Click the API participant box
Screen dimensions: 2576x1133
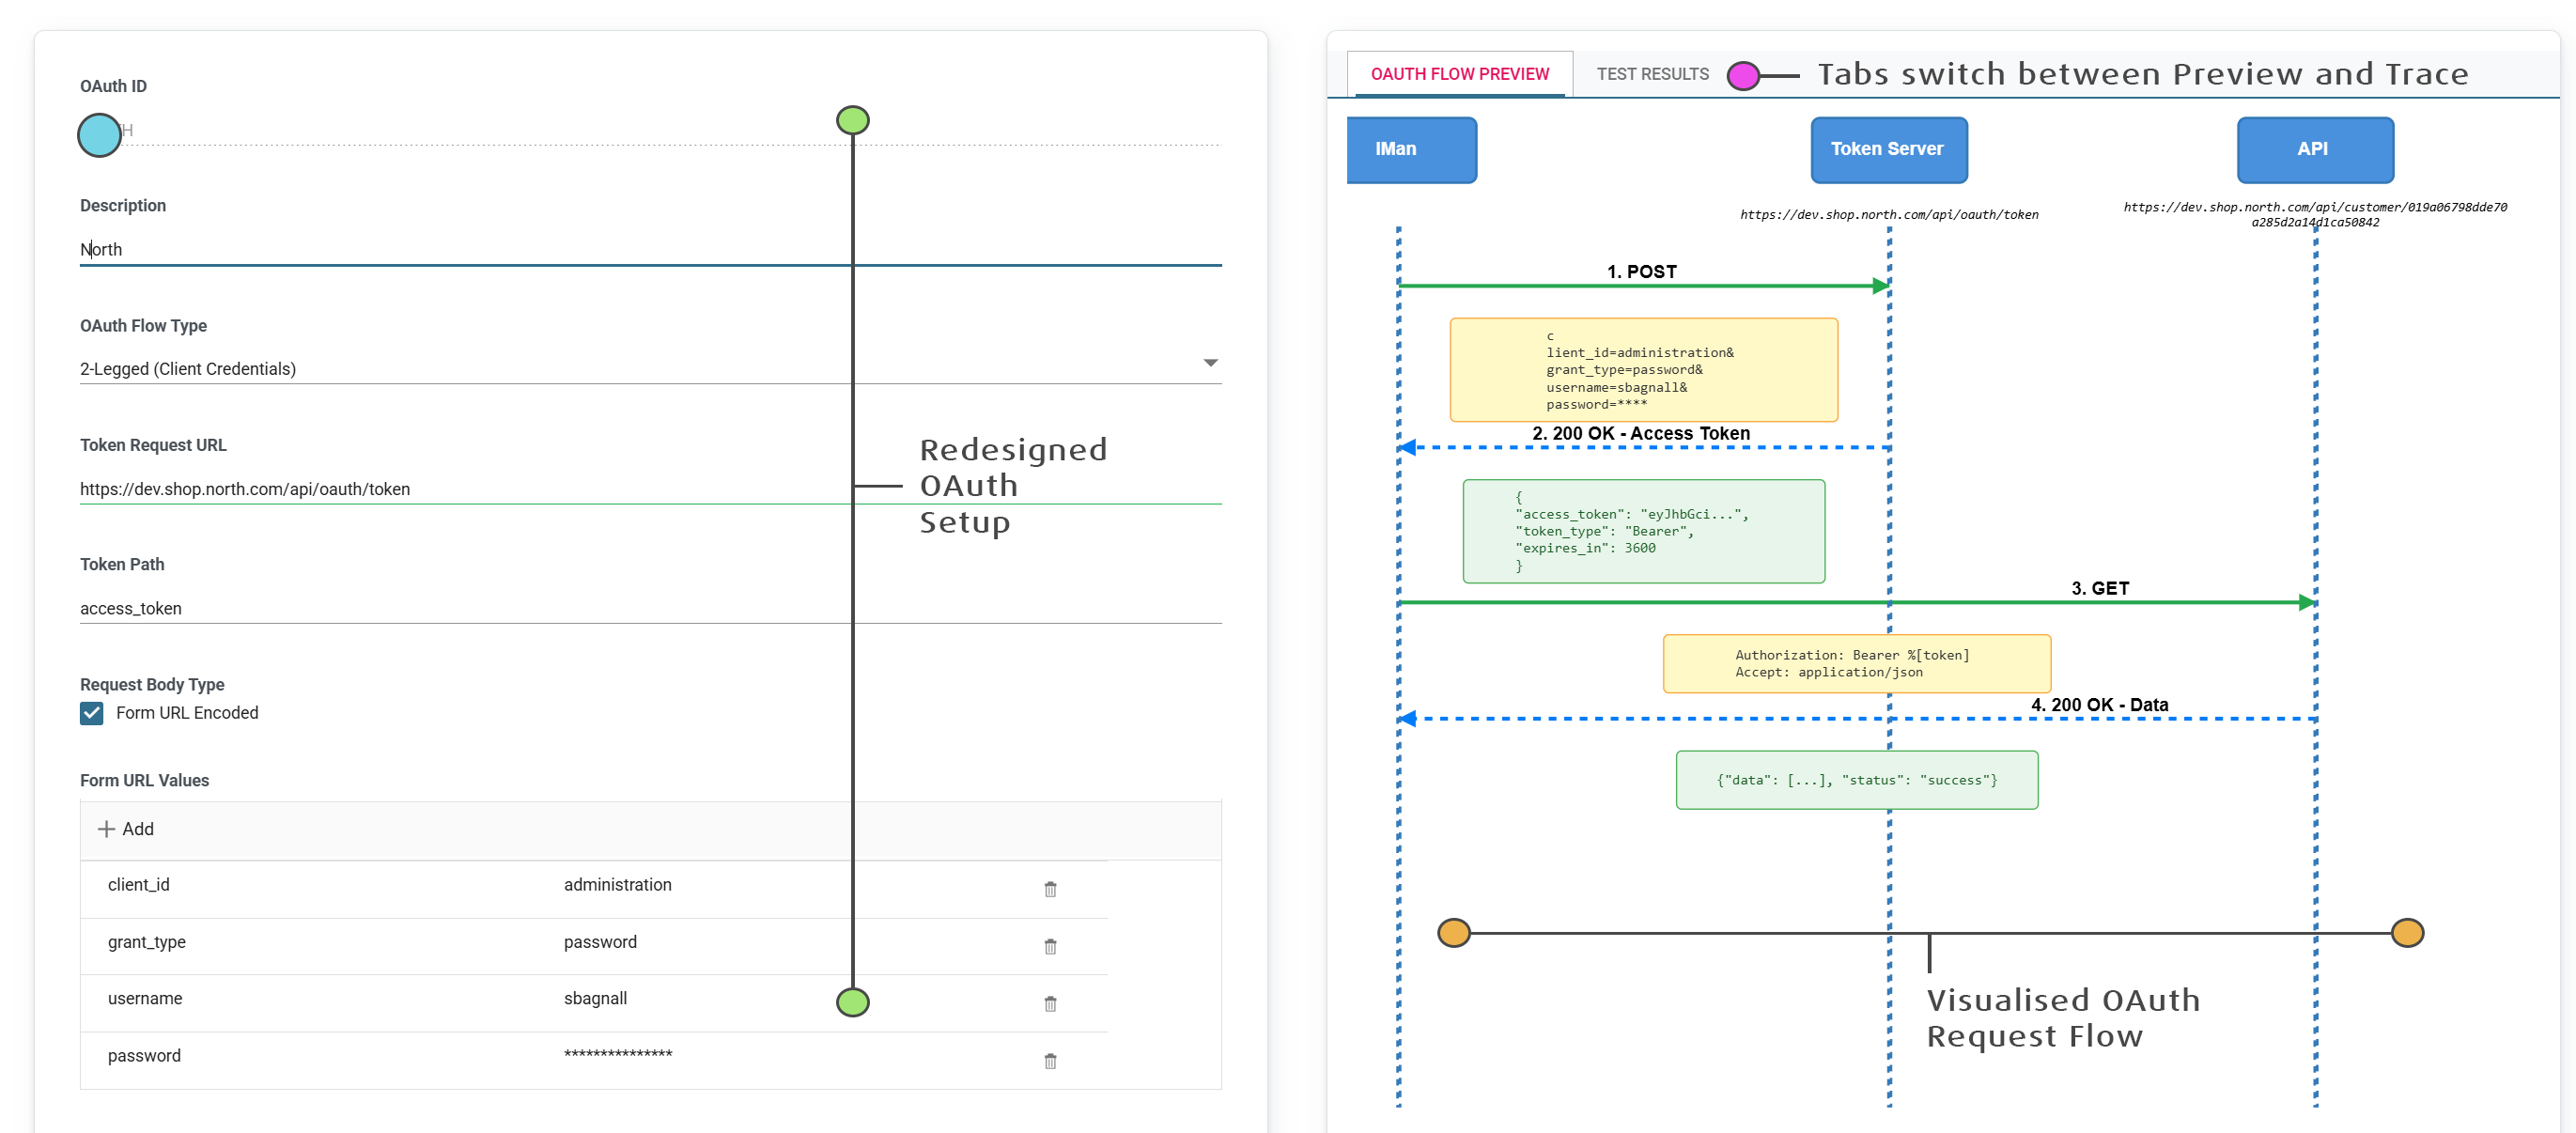(2314, 149)
